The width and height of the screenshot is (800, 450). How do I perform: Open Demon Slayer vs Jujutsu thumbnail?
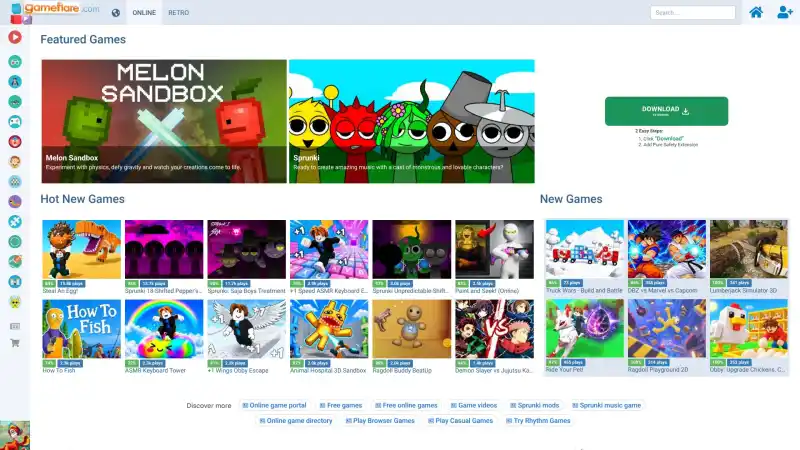pyautogui.click(x=494, y=329)
